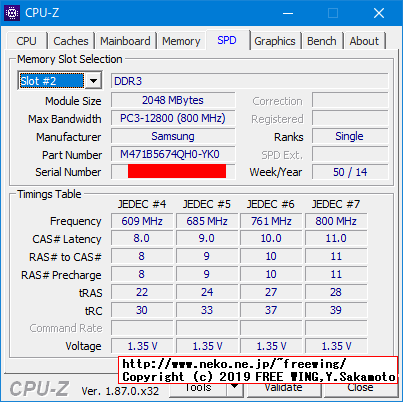403x402 pixels.
Task: Click the JEDEC #5 column header
Action: point(207,204)
